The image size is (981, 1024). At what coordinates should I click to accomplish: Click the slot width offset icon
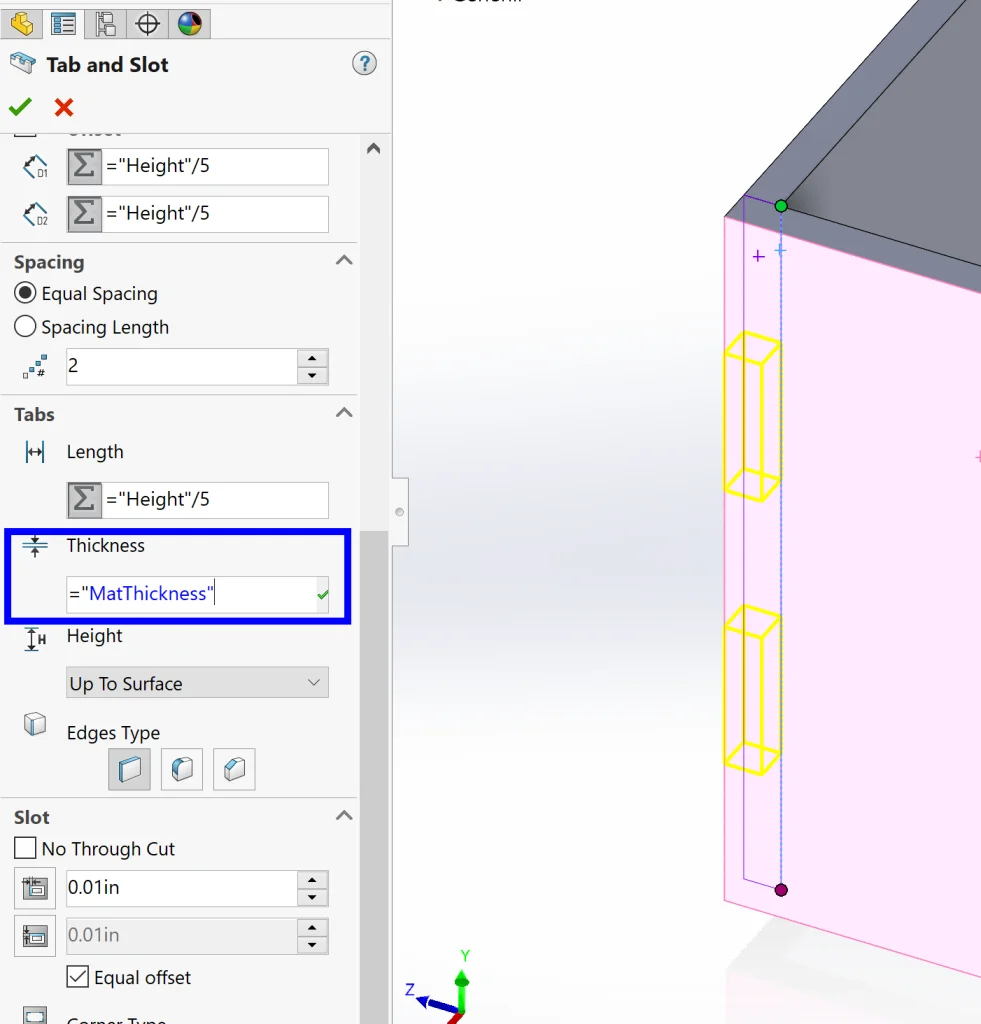35,936
